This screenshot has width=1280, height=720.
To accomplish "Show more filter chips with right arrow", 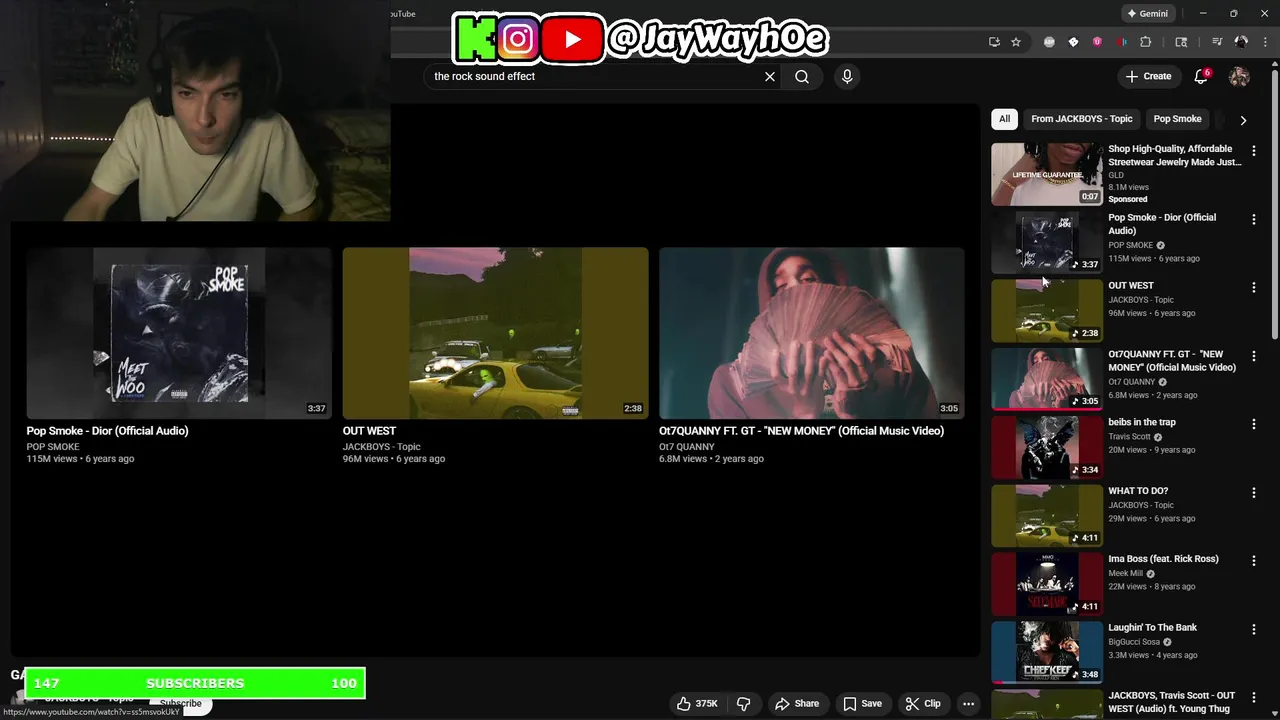I will tap(1243, 120).
